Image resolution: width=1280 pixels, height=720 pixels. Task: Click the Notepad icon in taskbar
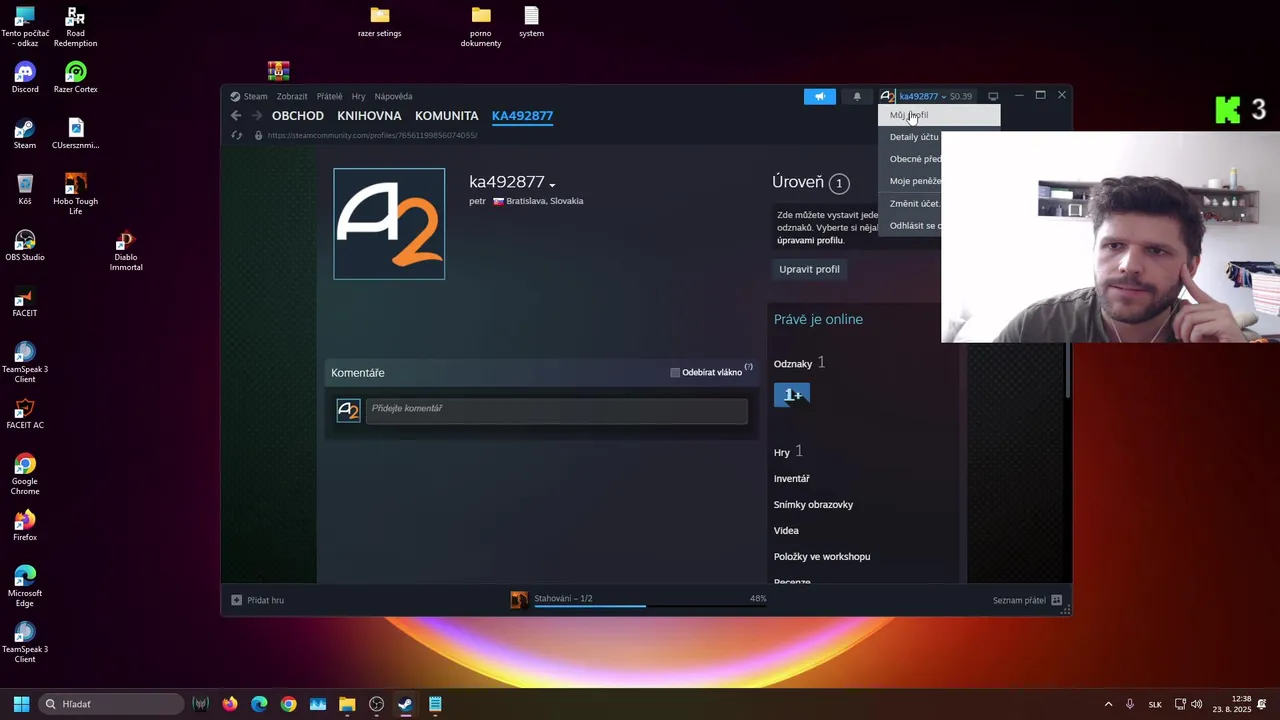click(x=435, y=704)
